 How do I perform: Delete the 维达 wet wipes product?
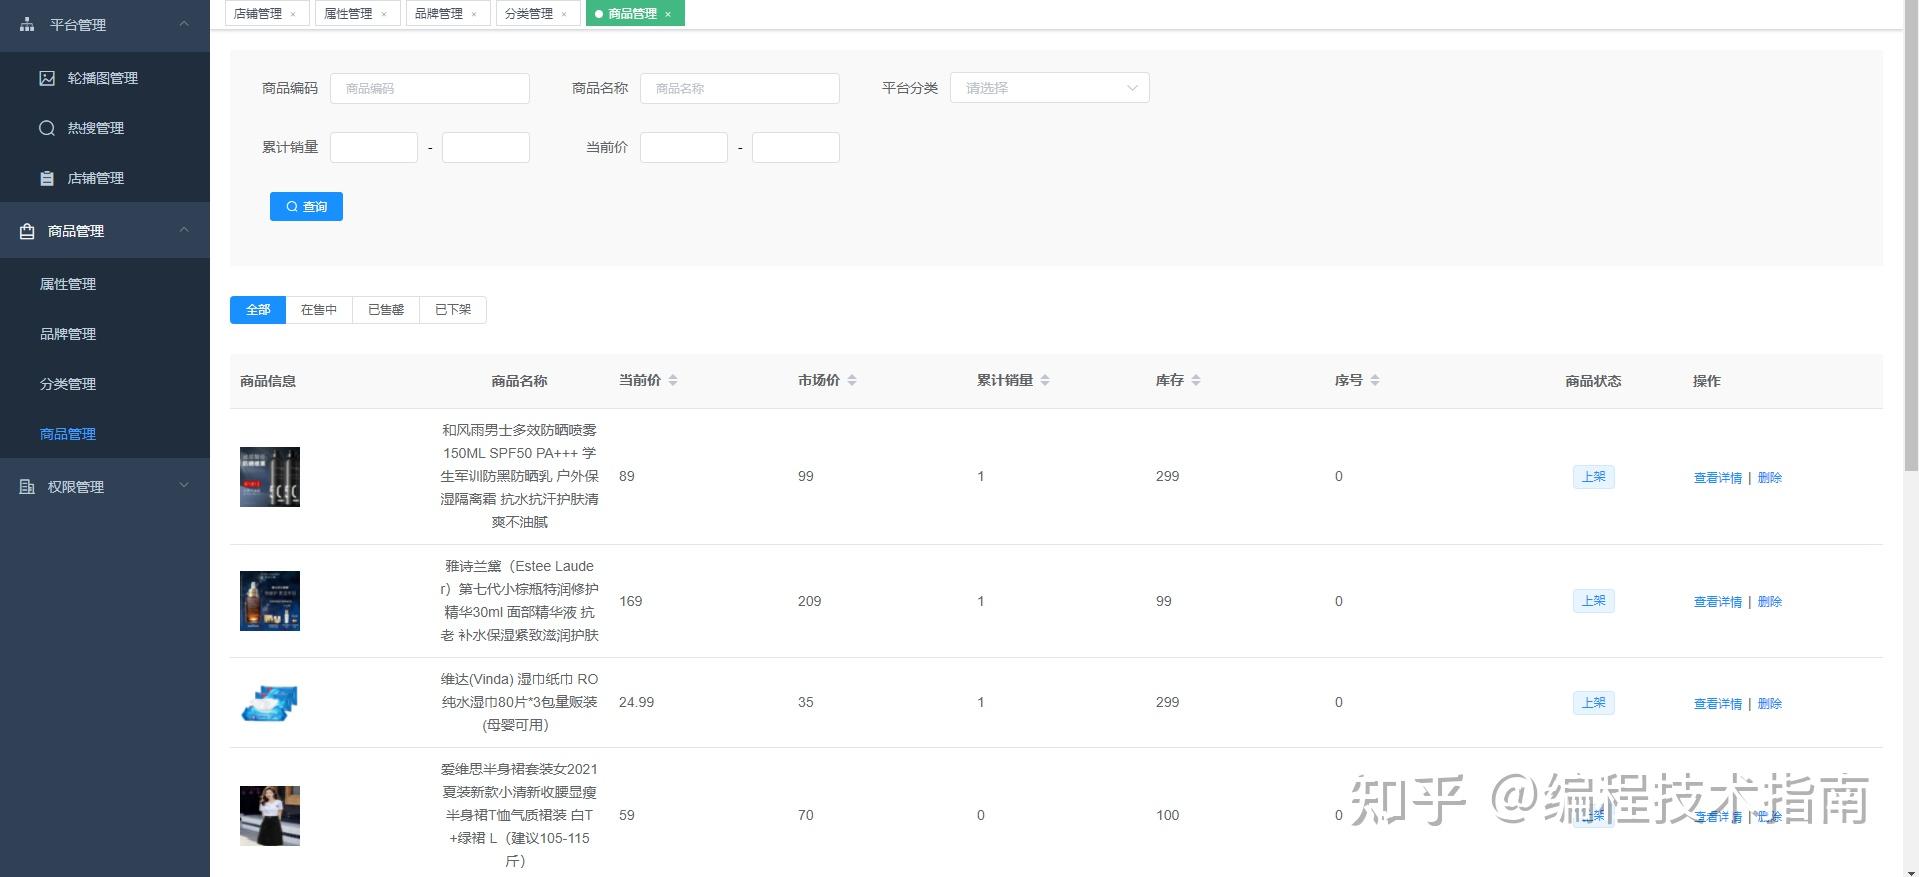pyautogui.click(x=1769, y=704)
